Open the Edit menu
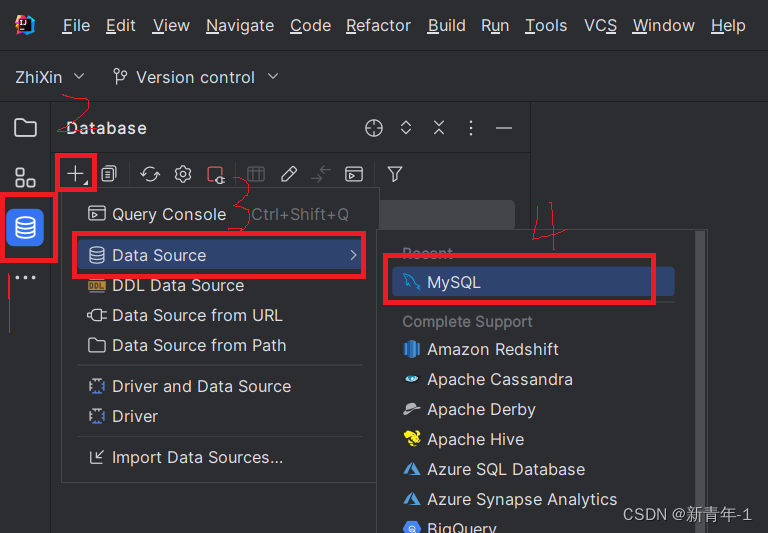Image resolution: width=768 pixels, height=533 pixels. point(120,25)
